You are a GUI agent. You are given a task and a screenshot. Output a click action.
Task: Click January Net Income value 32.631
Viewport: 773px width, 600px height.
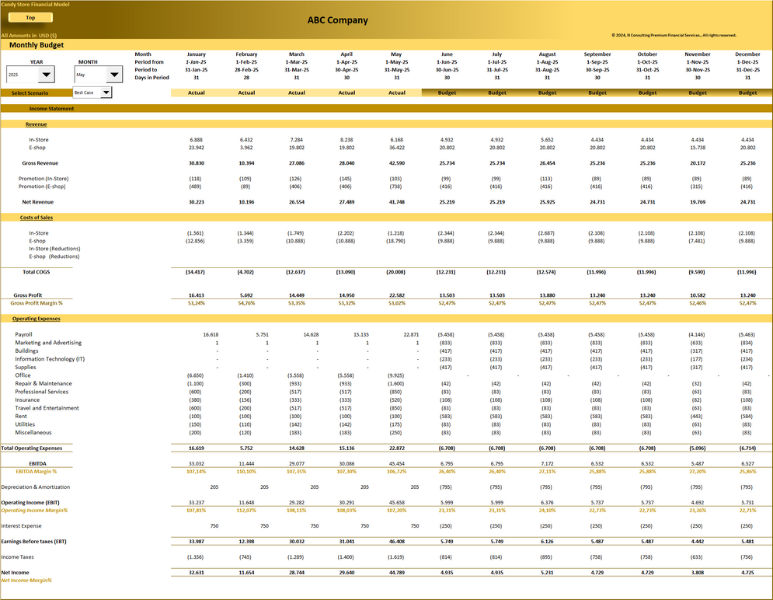point(196,572)
